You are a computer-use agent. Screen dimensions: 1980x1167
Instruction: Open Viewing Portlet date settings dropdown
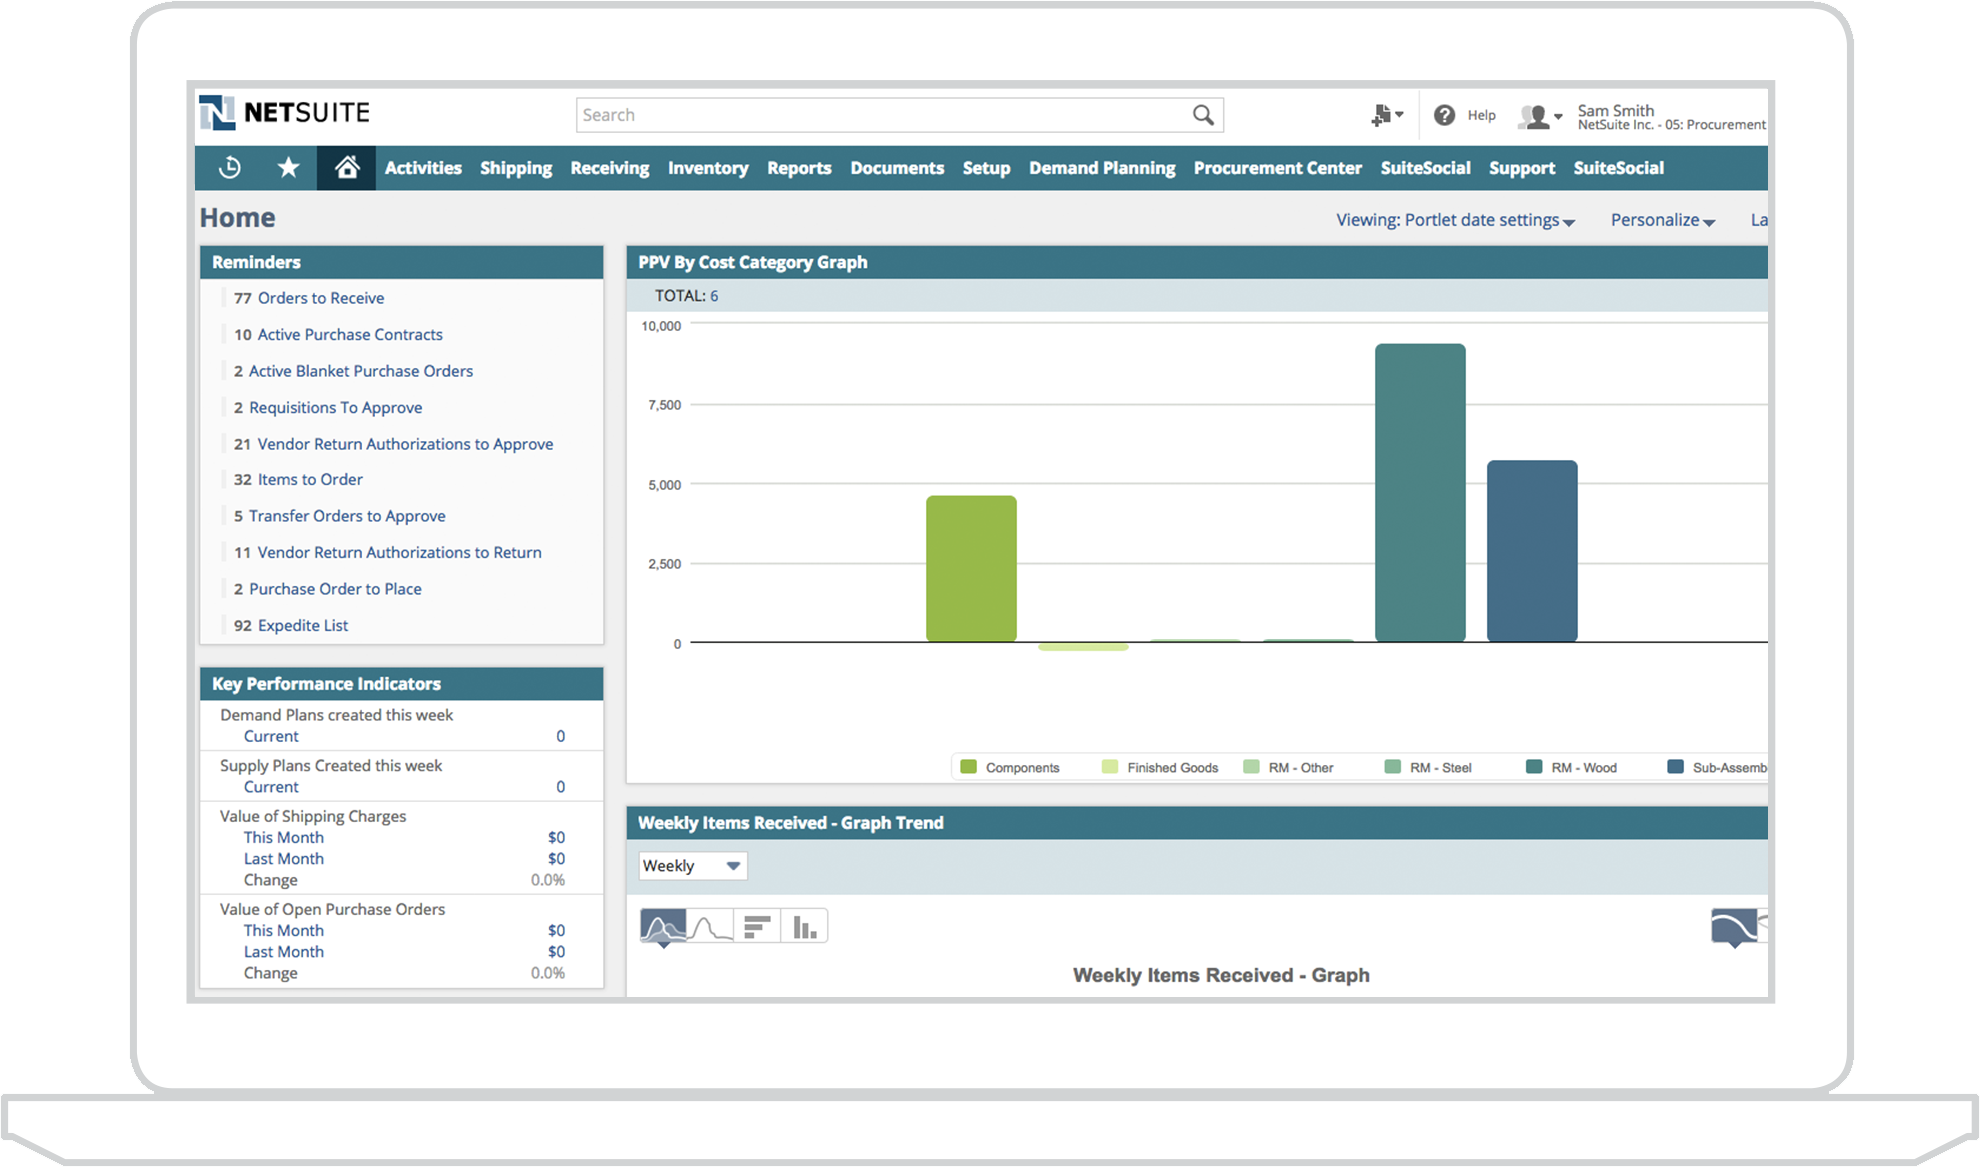click(1455, 220)
